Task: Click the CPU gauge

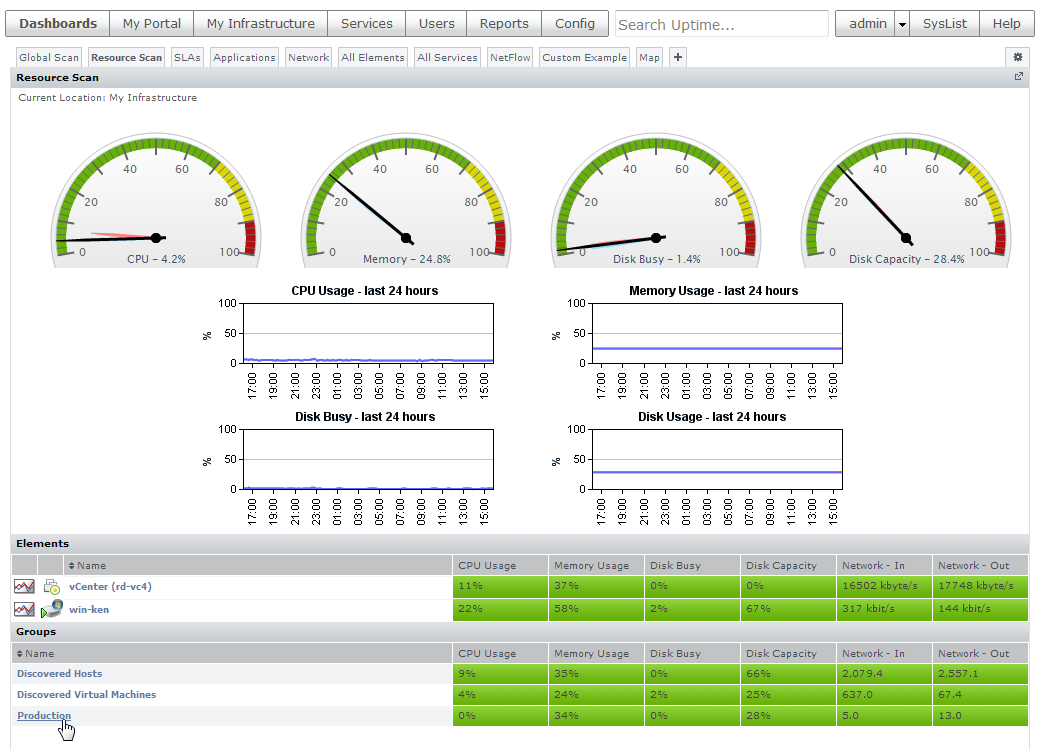Action: (x=156, y=201)
